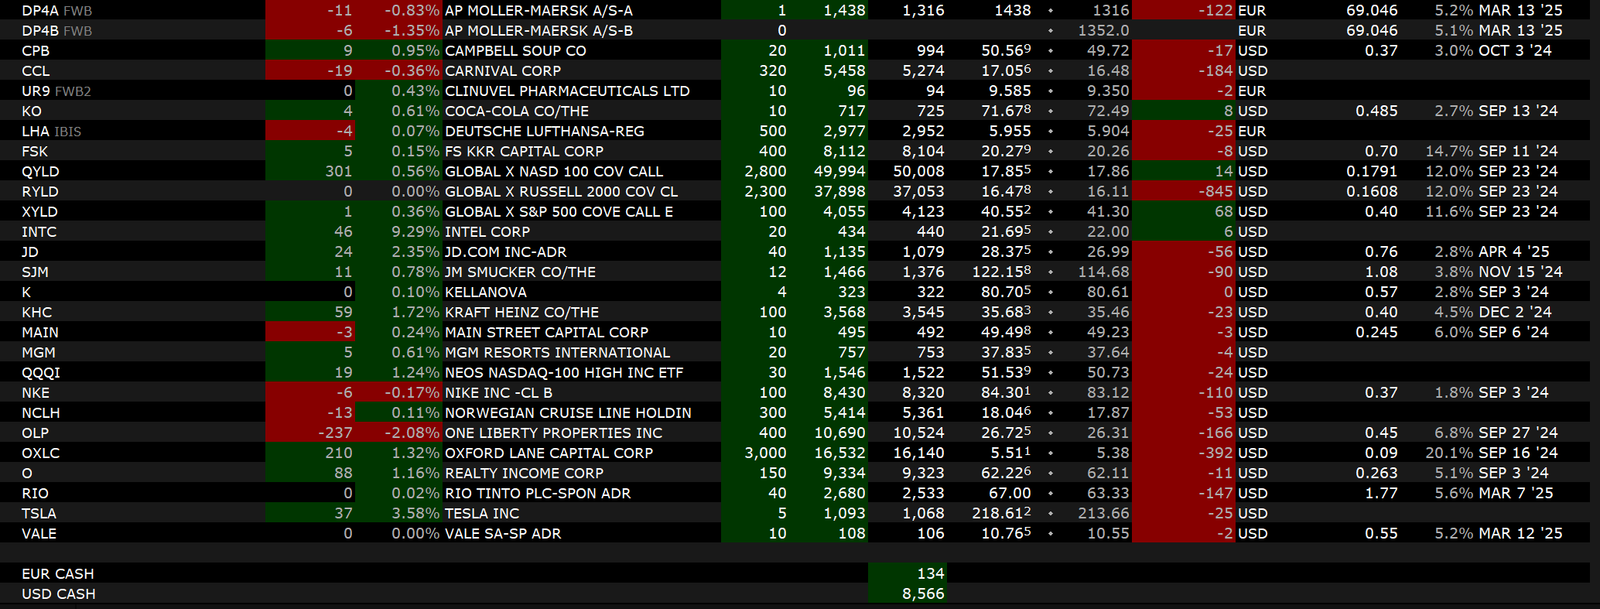Select the KELLANOVA company name

pyautogui.click(x=485, y=292)
